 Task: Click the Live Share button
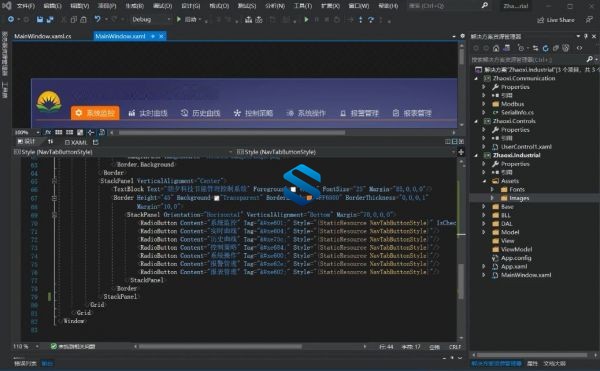556,20
